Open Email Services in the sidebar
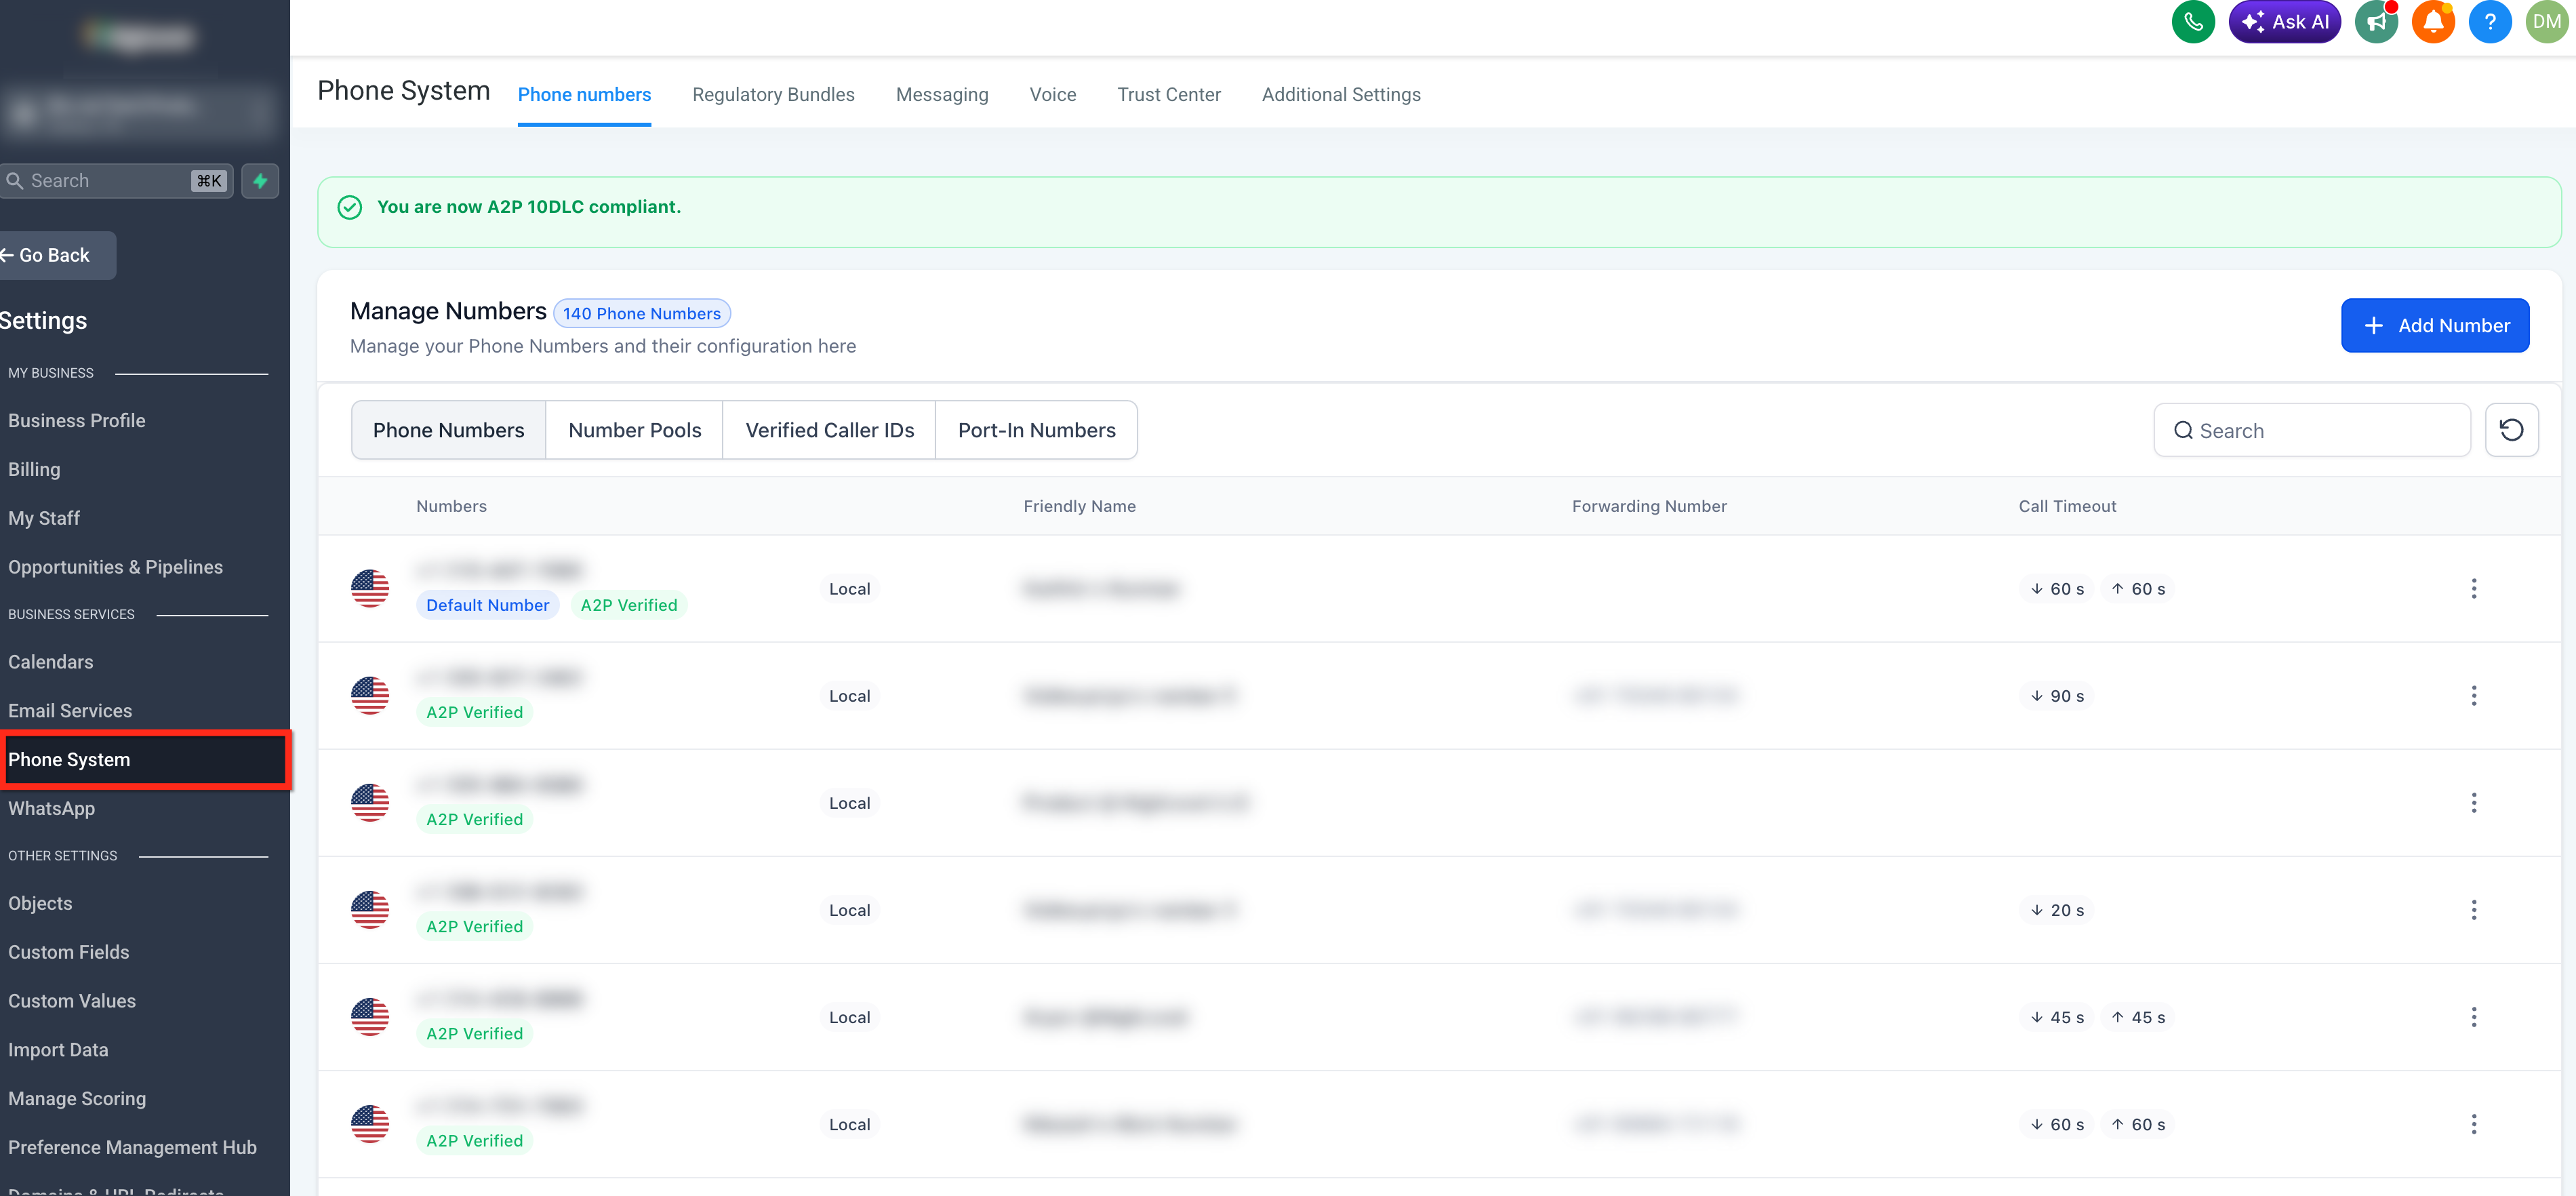This screenshot has height=1196, width=2576. tap(70, 711)
